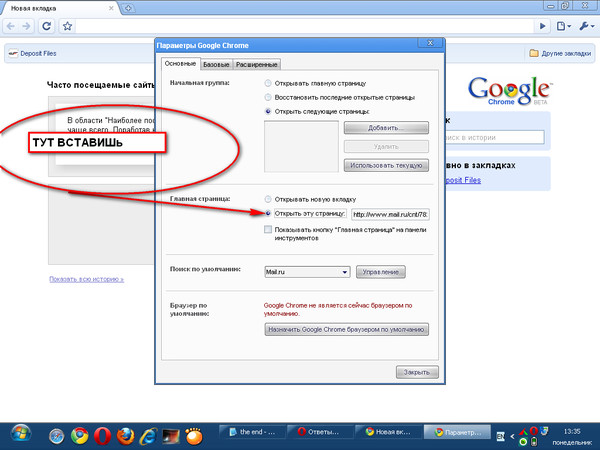Click the red Opera tray icon

[x=533, y=431]
